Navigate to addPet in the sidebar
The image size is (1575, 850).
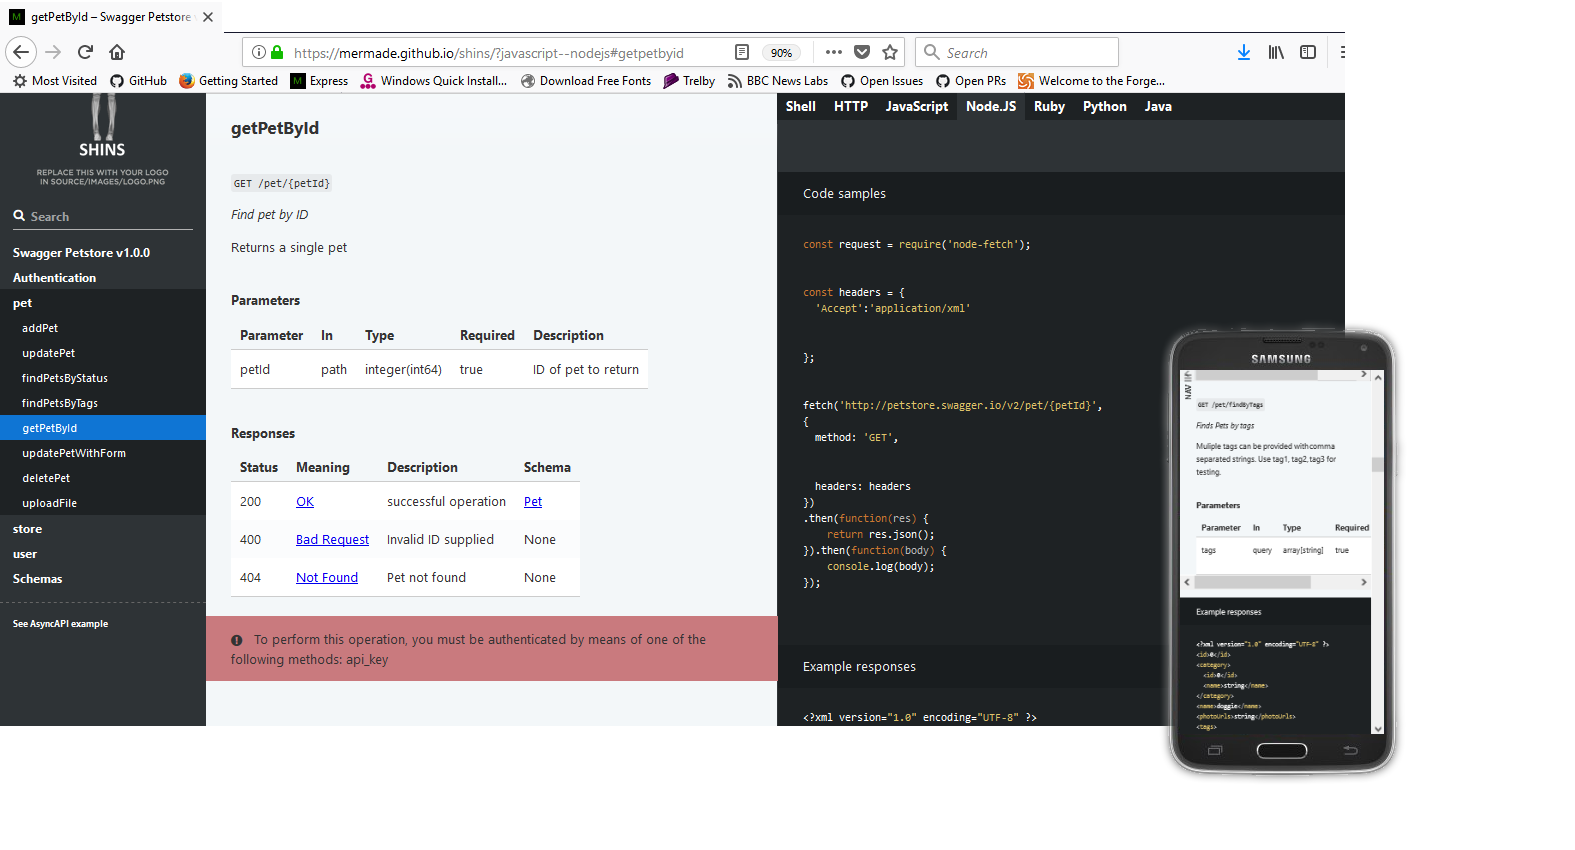[103, 328]
